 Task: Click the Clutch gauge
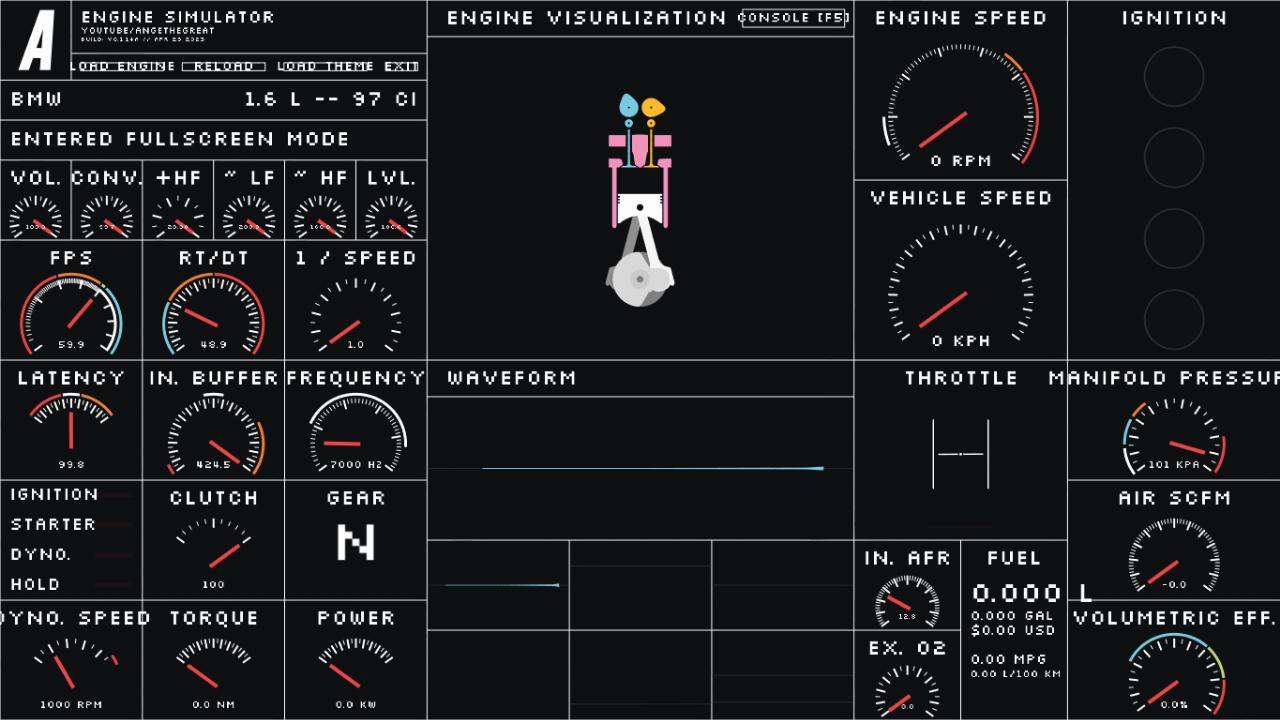click(213, 548)
